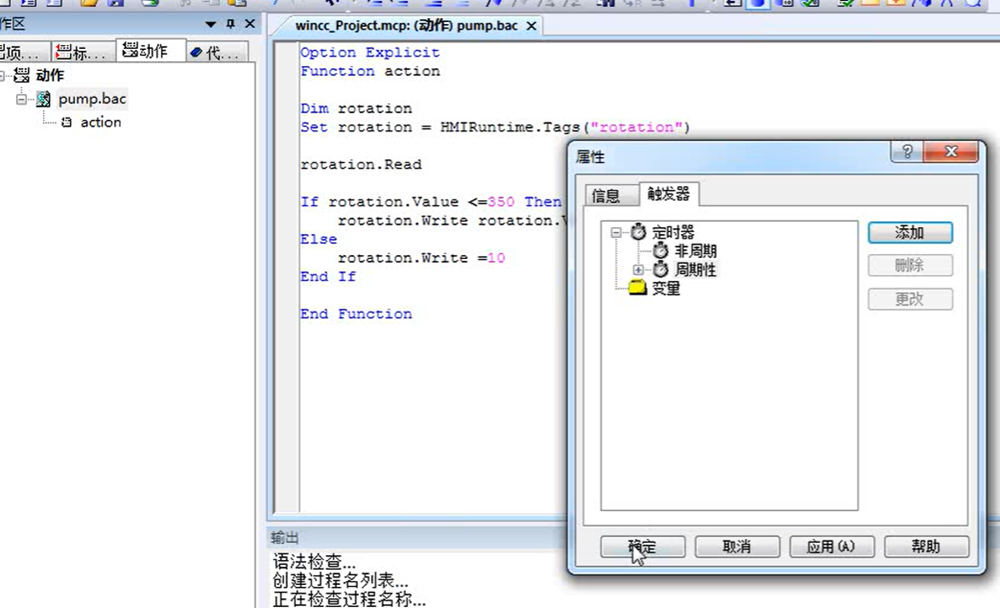The image size is (1000, 608).
Task: Click the 取消 button
Action: (x=736, y=547)
